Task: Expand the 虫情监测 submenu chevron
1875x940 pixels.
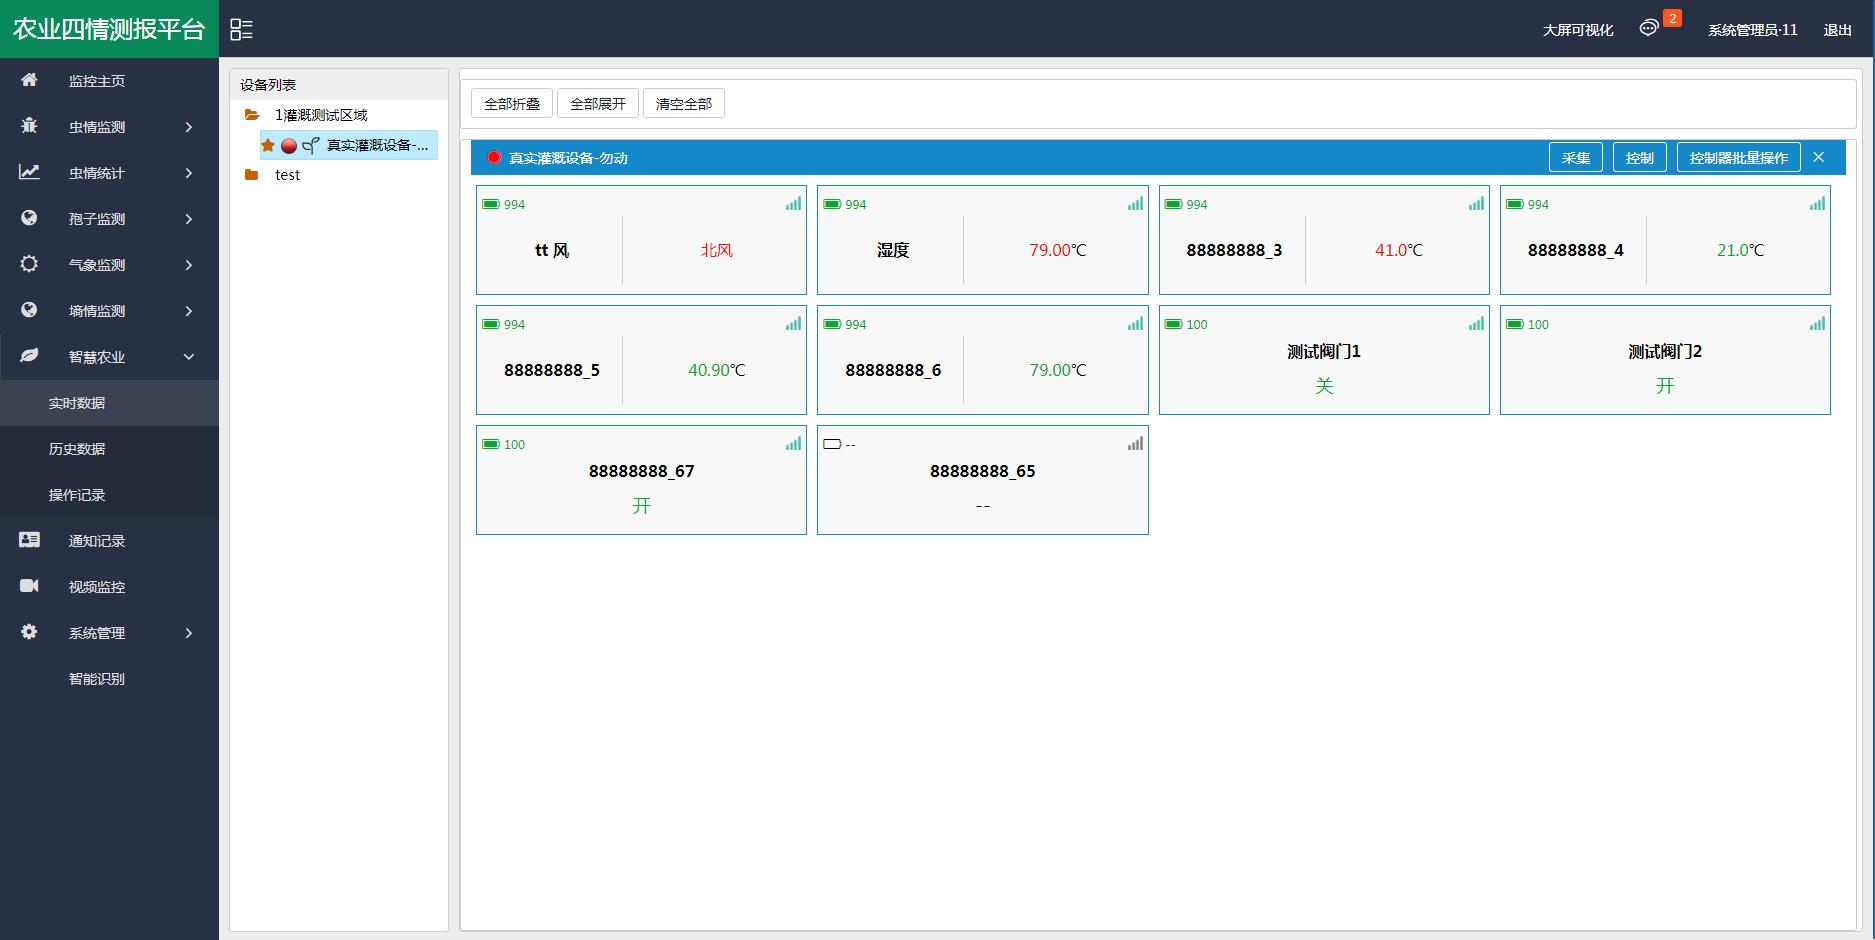Action: click(189, 127)
